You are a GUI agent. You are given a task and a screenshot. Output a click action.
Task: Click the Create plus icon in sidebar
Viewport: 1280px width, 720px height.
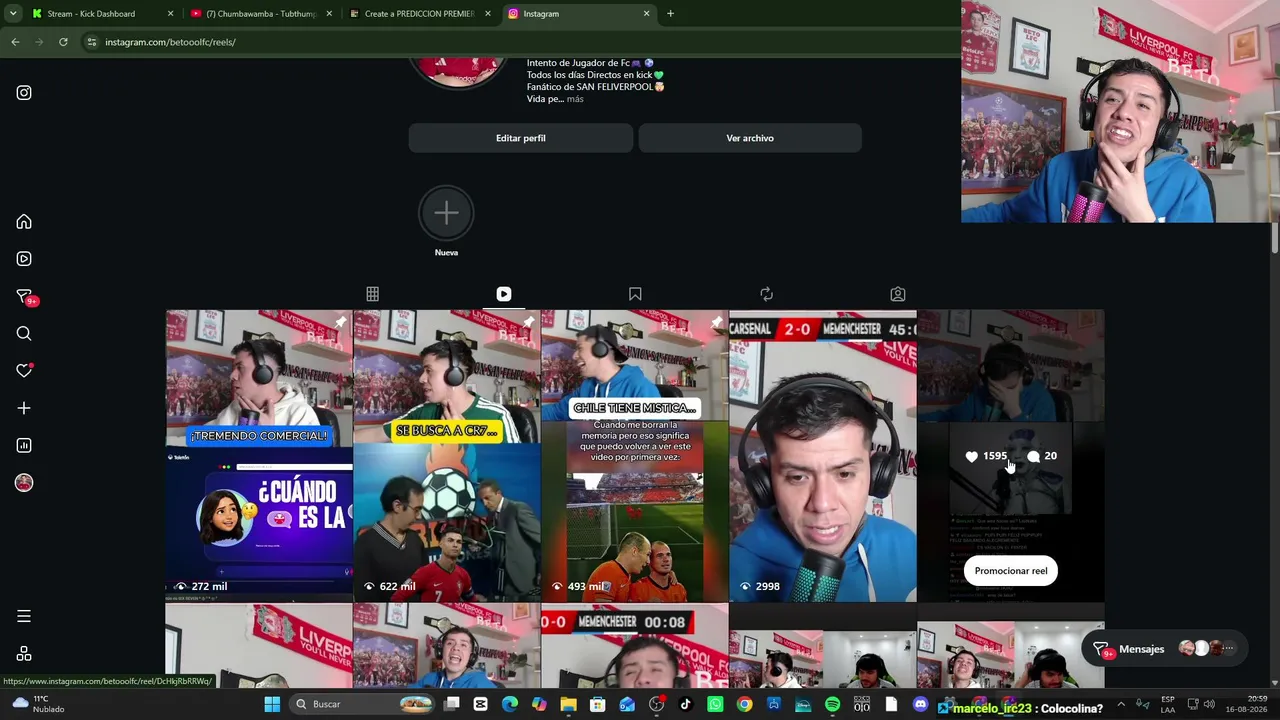(x=24, y=408)
